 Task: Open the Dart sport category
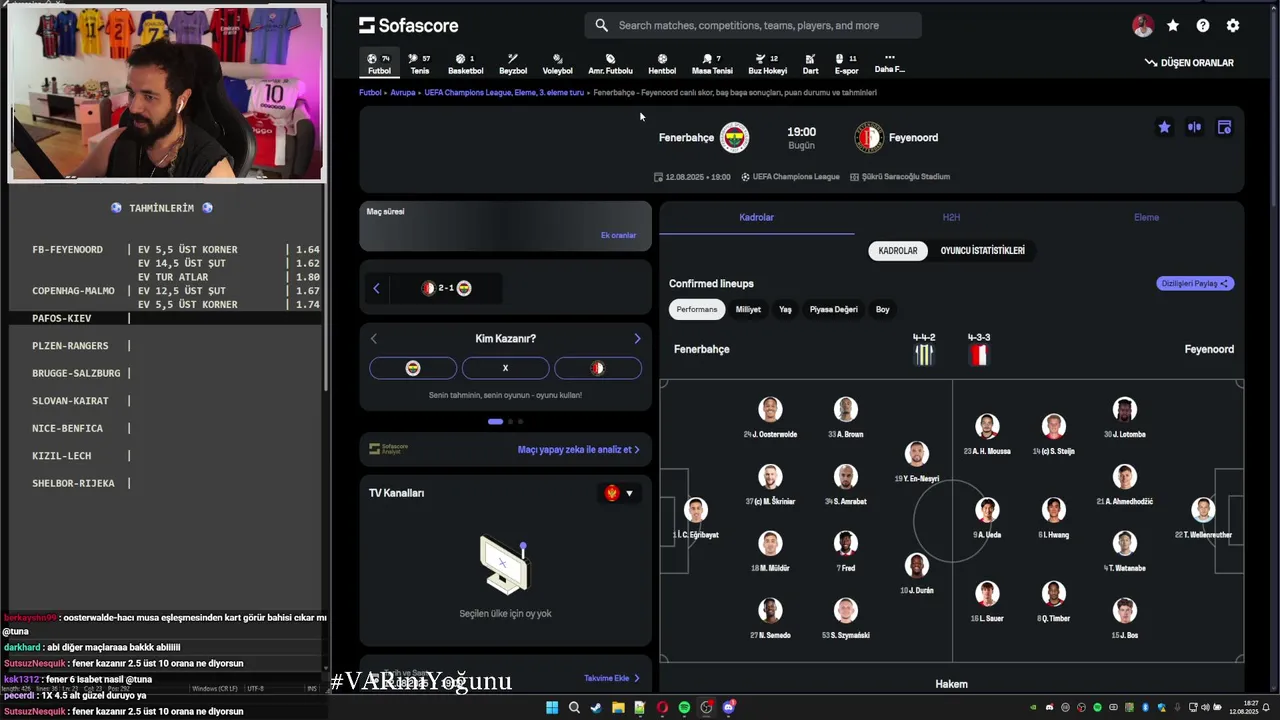point(810,64)
